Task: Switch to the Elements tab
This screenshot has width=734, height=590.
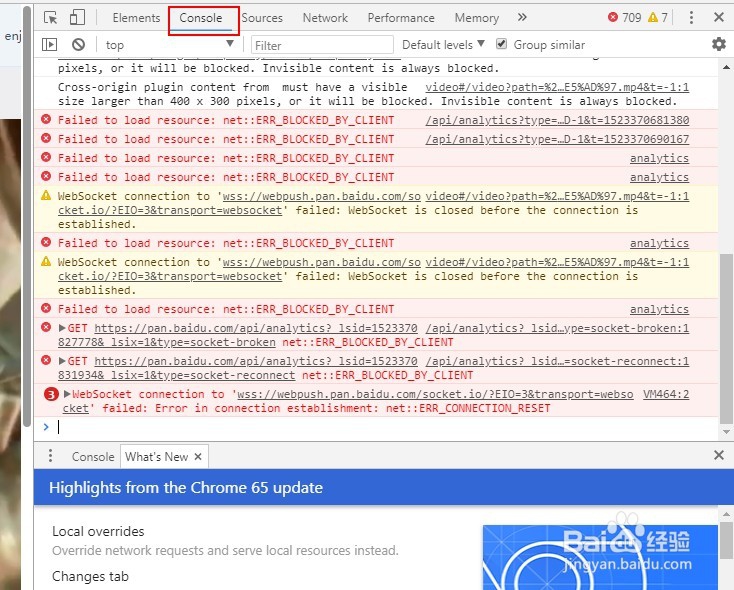Action: [136, 18]
